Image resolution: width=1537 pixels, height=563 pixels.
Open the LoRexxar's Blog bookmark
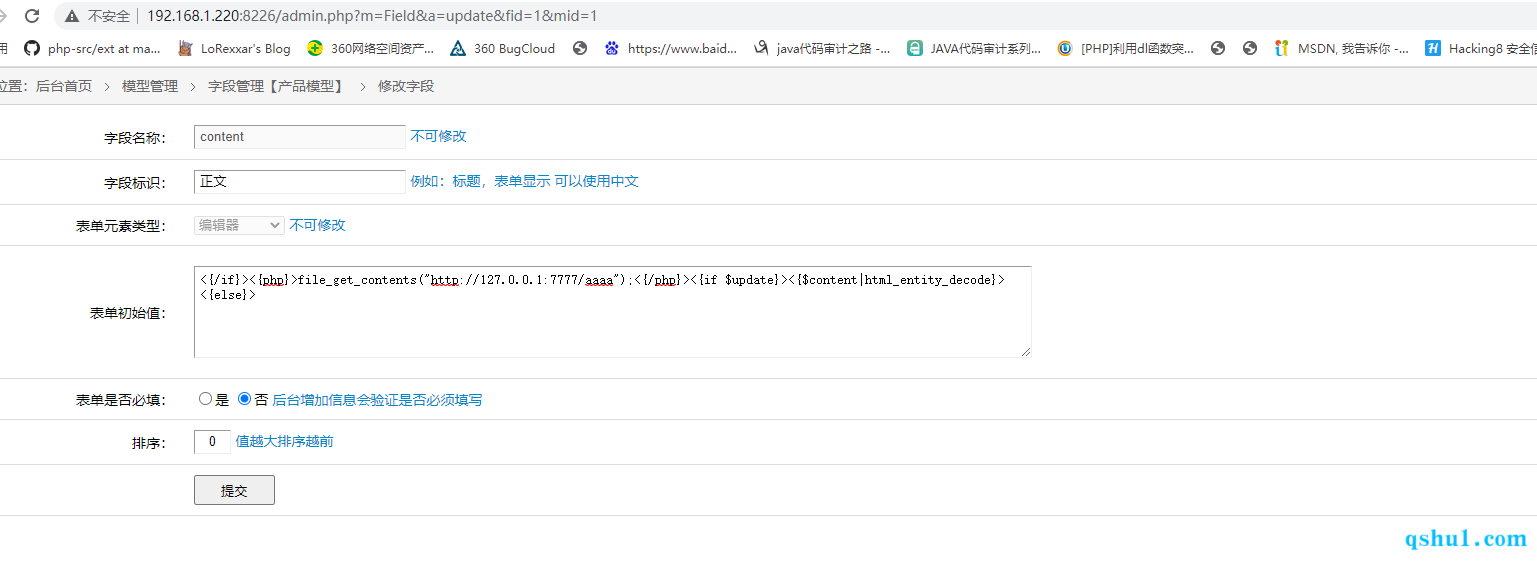234,48
